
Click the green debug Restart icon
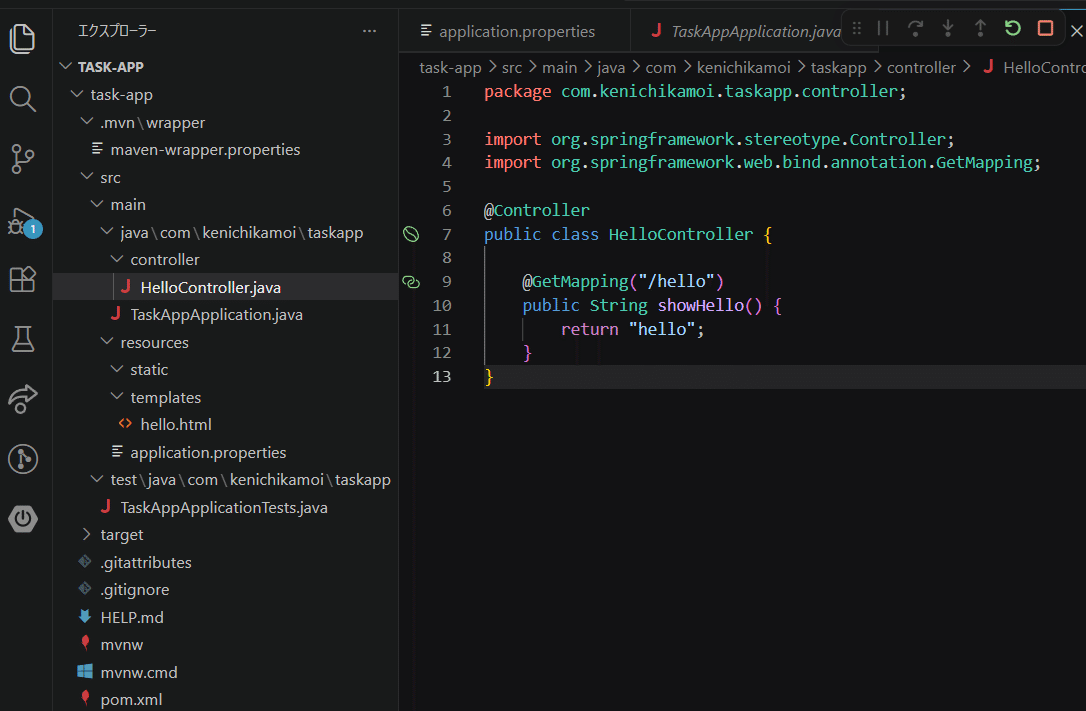[1013, 28]
